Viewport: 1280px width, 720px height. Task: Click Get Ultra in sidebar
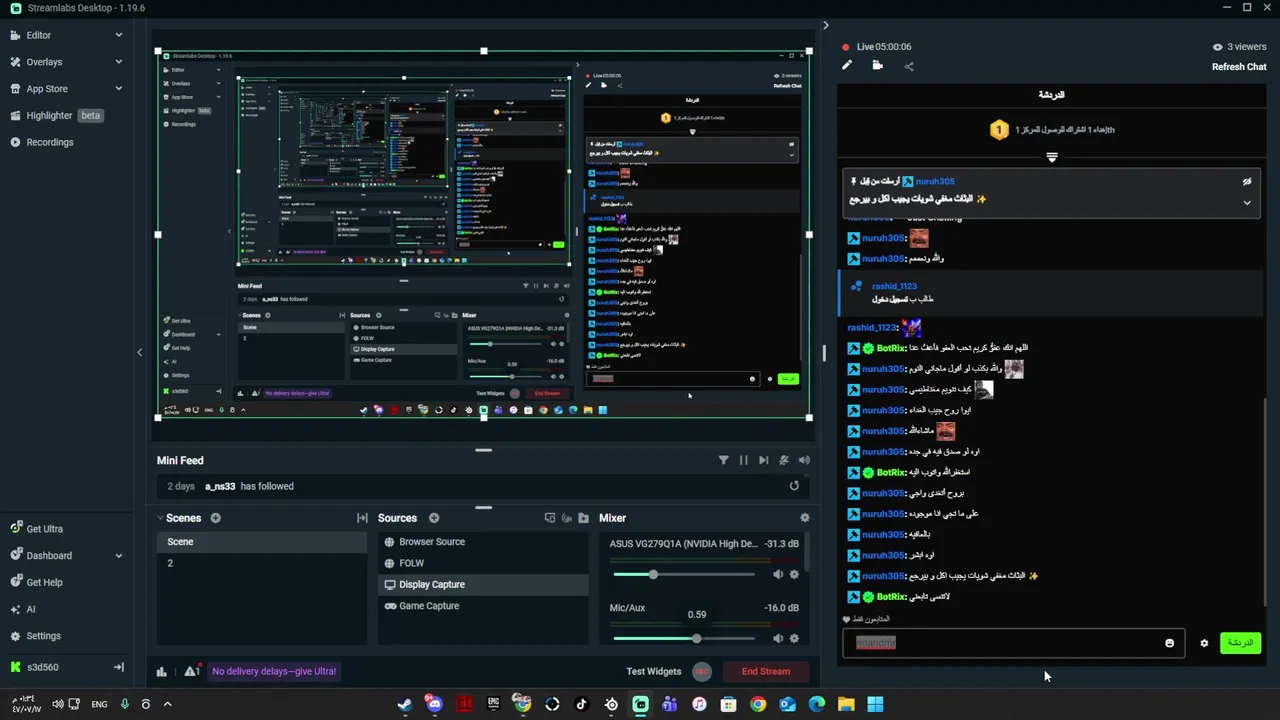click(44, 529)
